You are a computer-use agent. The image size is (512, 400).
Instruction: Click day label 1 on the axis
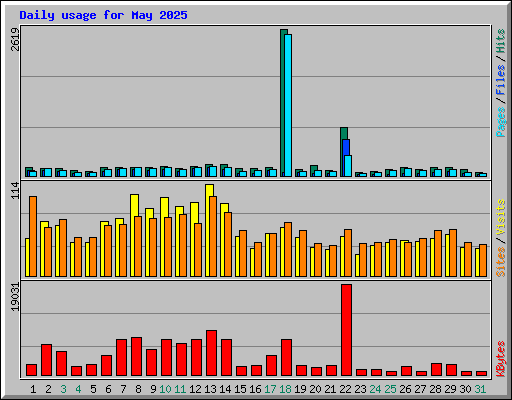click(33, 389)
